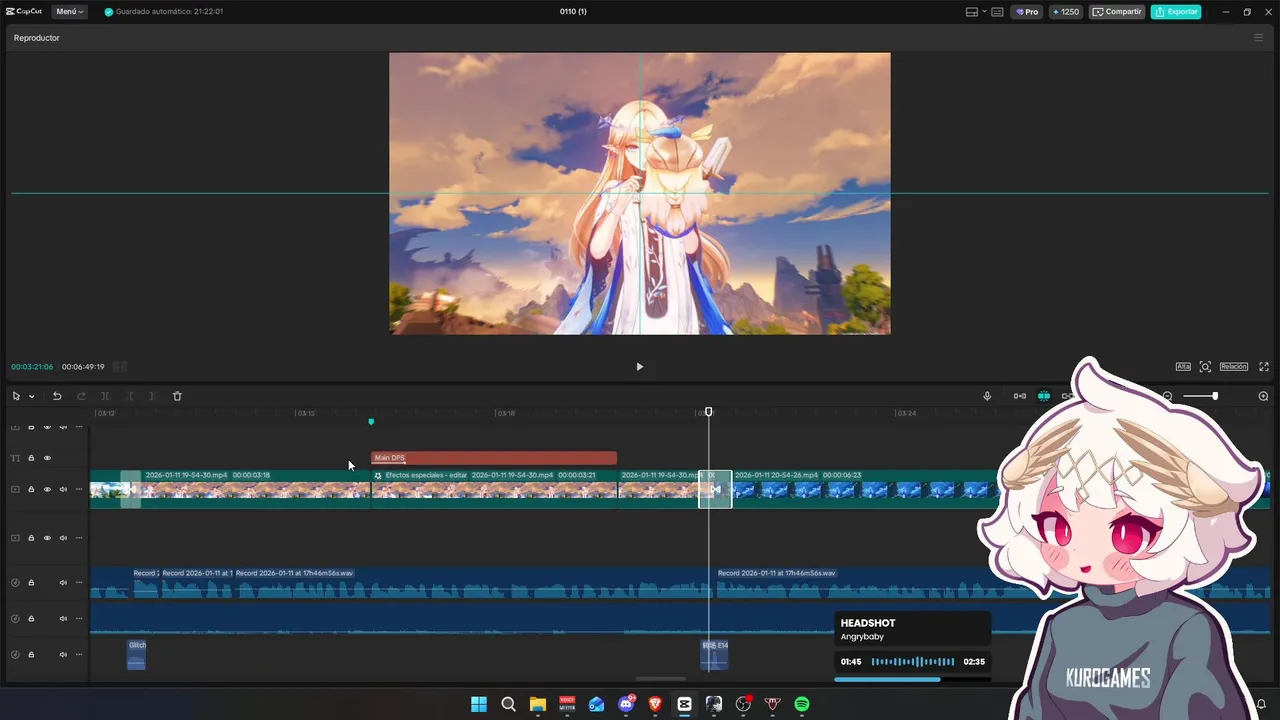
Task: Click the pointer selection tool icon
Action: [16, 396]
